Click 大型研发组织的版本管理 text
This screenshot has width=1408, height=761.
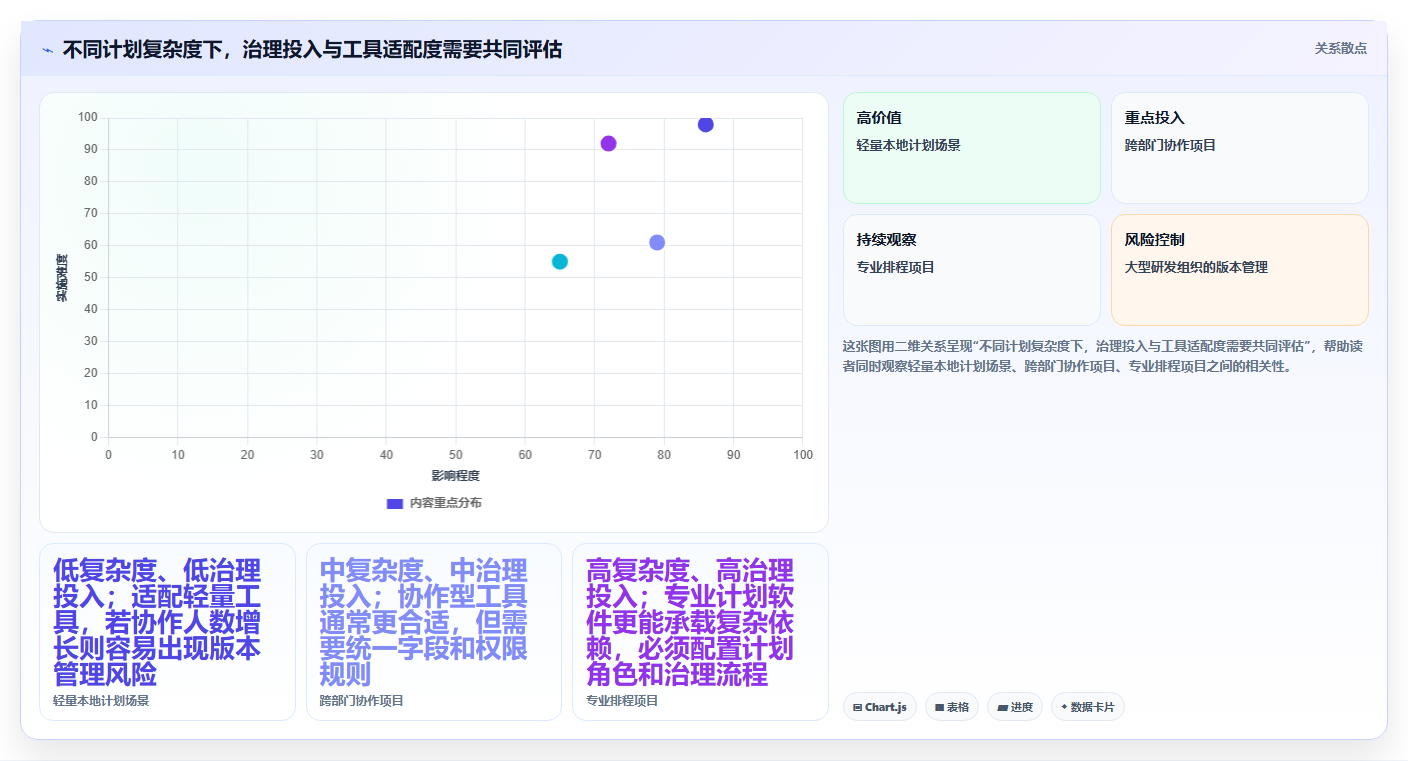pyautogui.click(x=1196, y=267)
